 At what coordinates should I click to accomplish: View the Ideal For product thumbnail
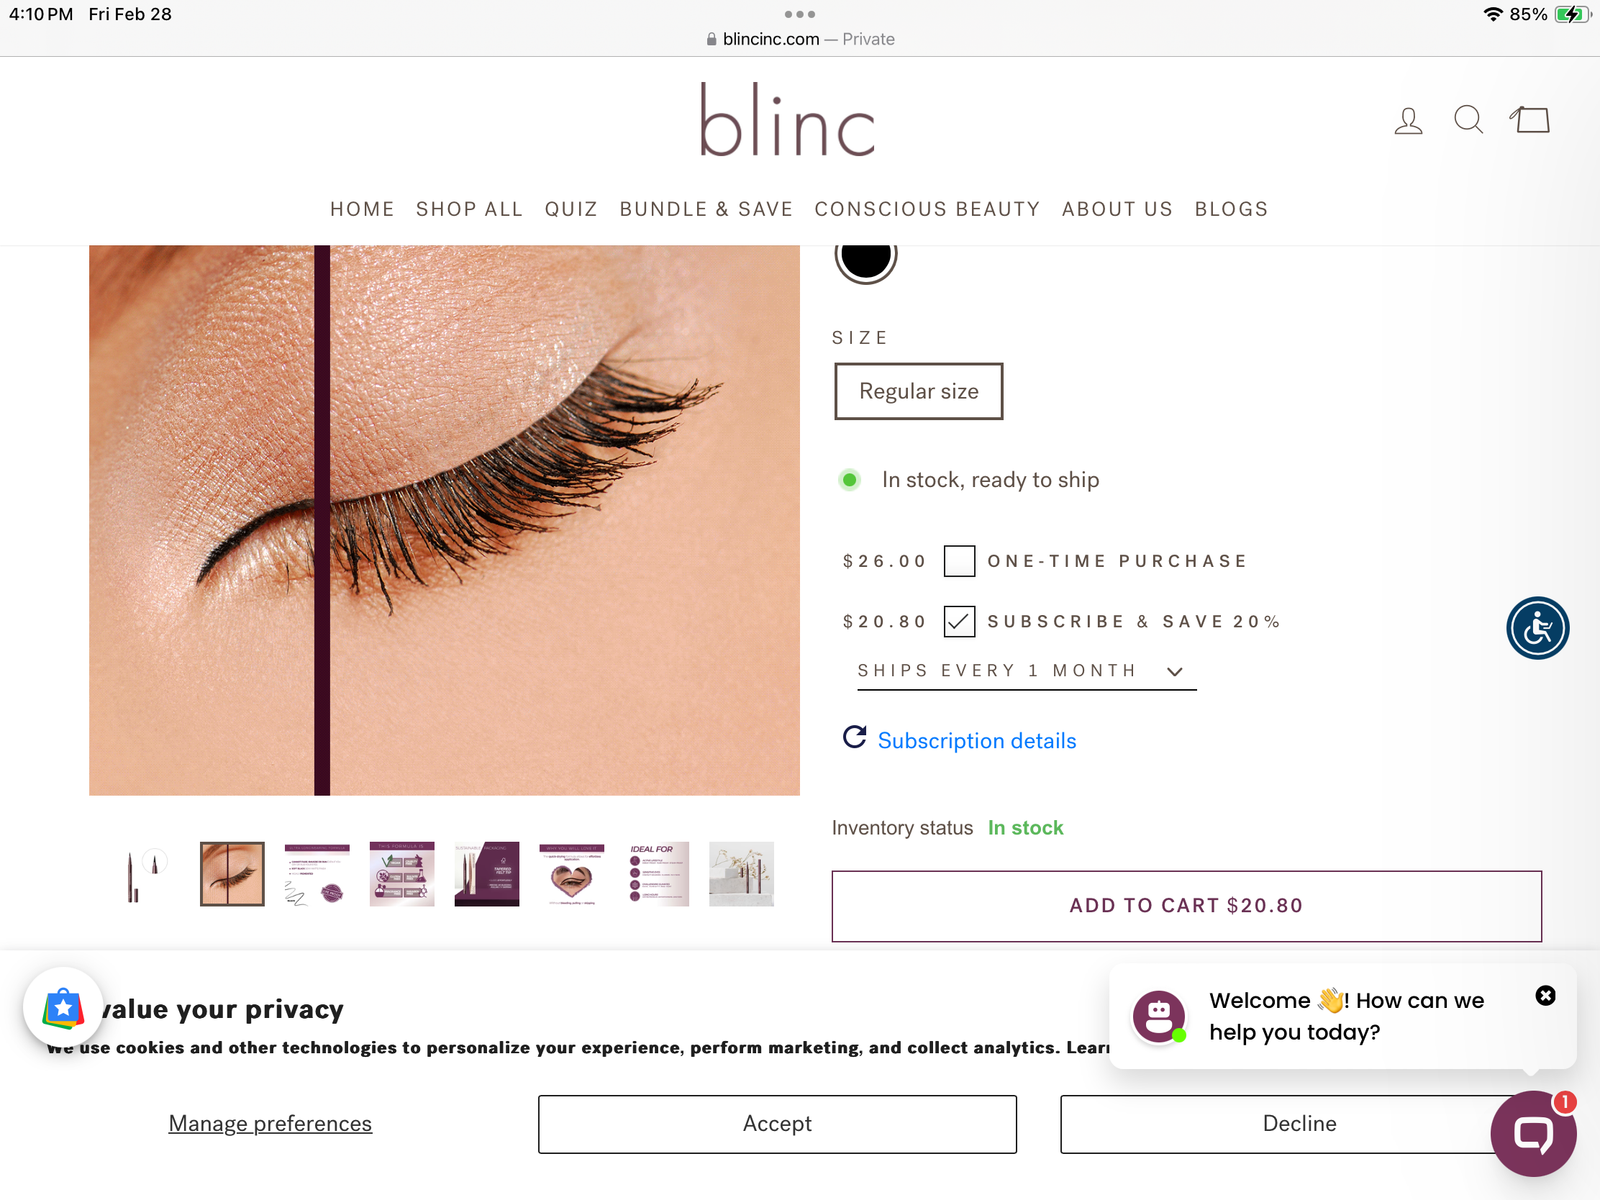657,874
